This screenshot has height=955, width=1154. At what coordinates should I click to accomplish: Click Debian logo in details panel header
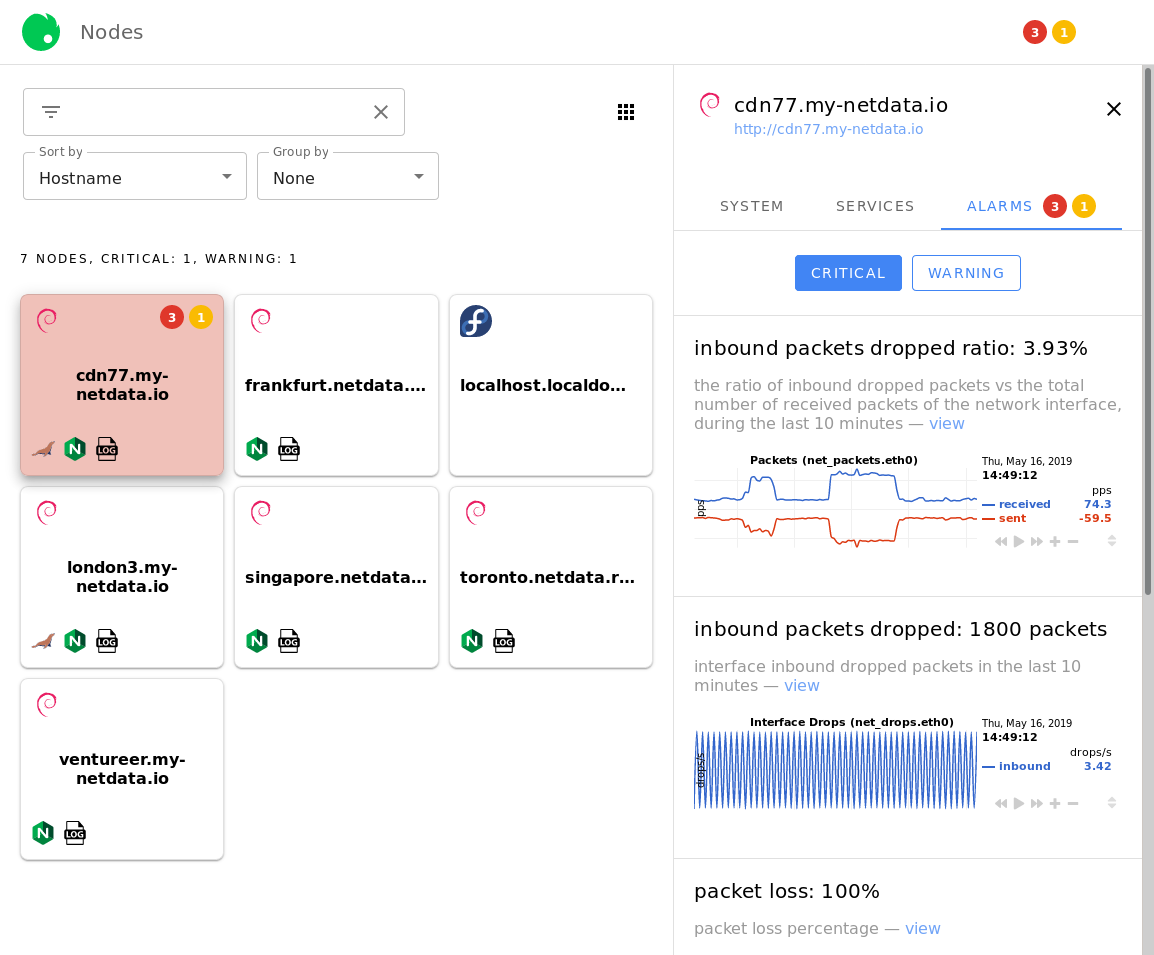[x=709, y=104]
